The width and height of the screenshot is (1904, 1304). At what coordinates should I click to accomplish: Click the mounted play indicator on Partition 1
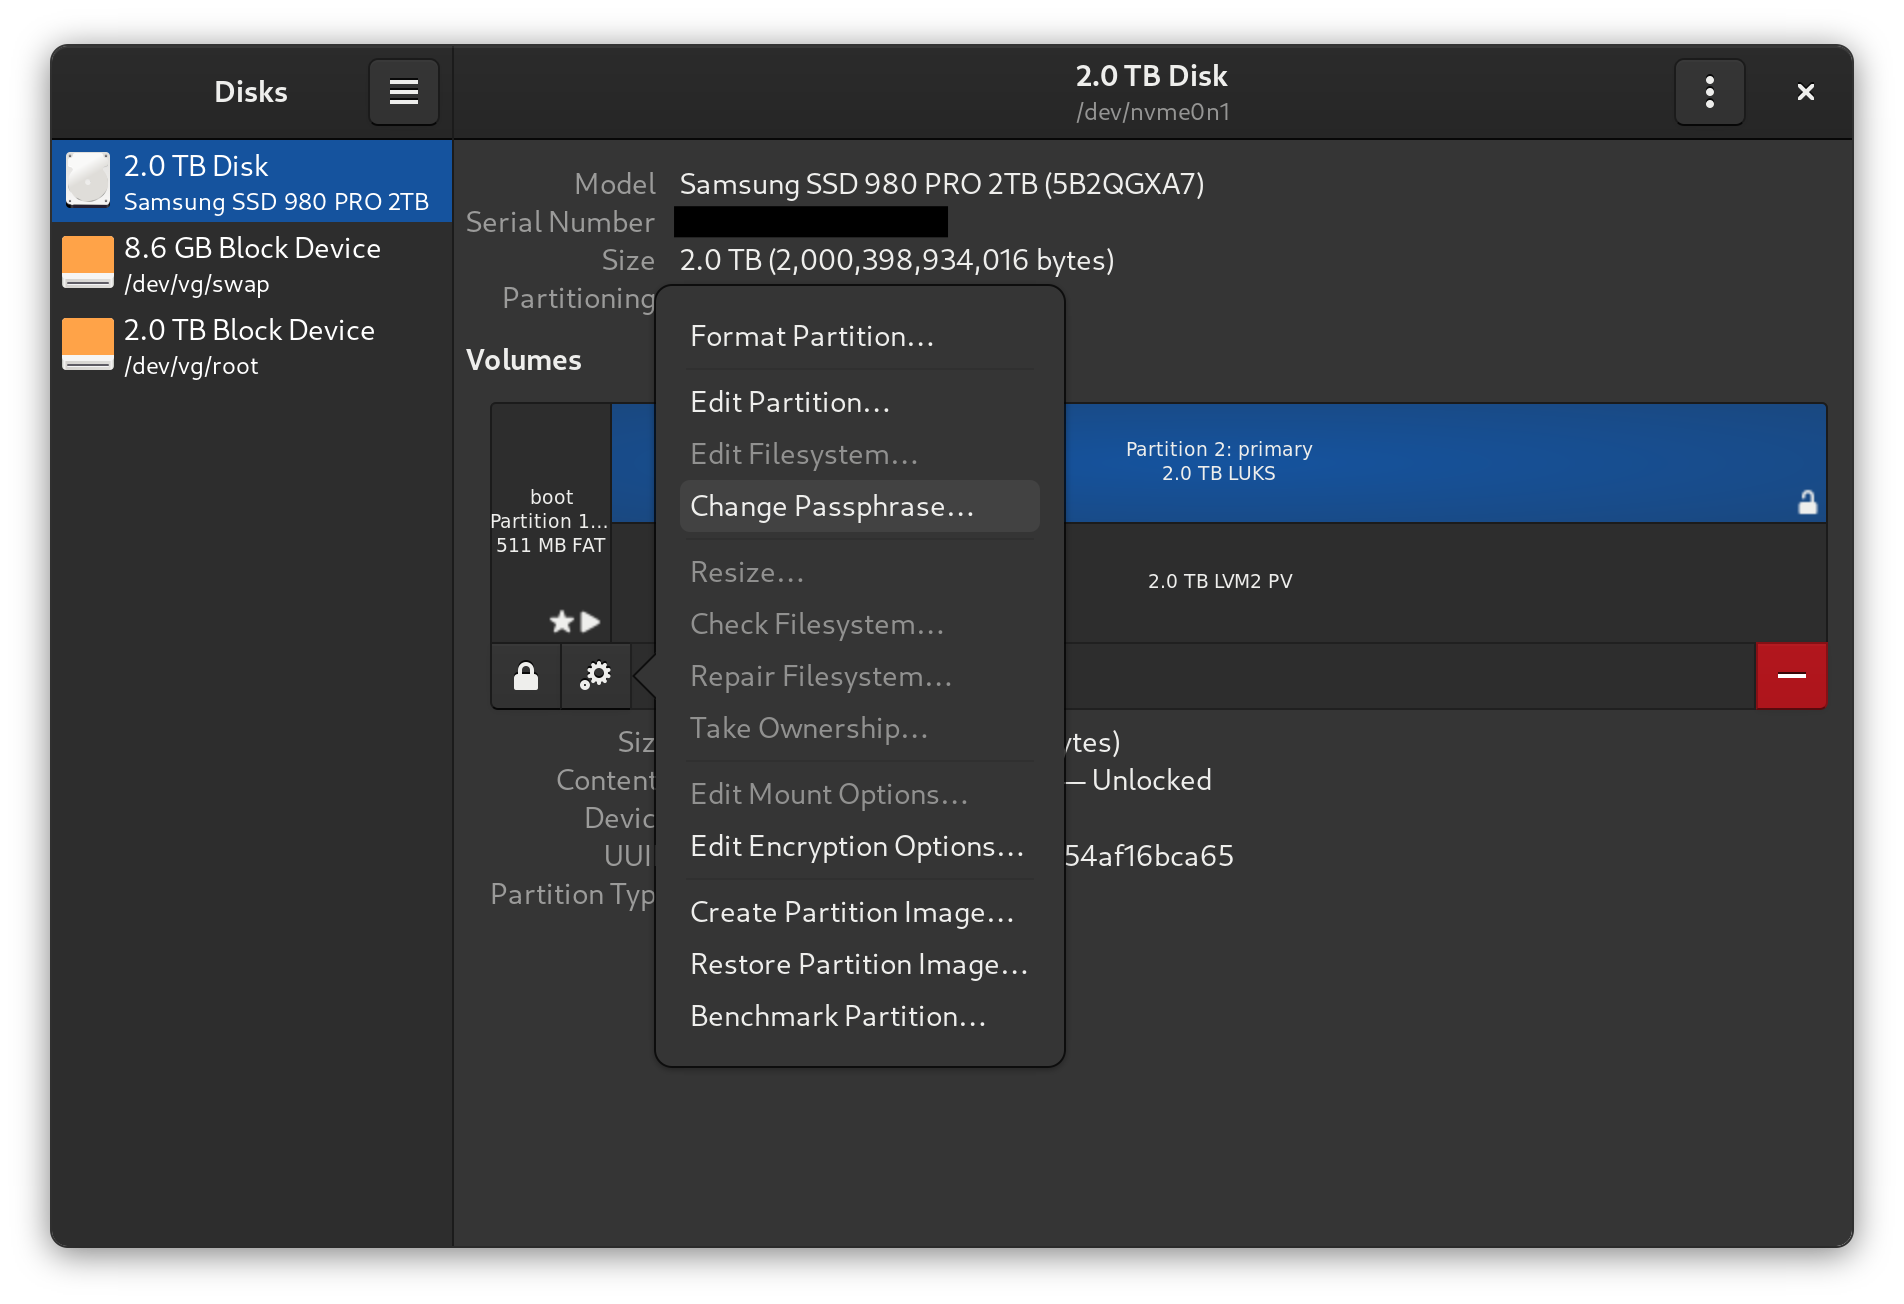pyautogui.click(x=589, y=621)
